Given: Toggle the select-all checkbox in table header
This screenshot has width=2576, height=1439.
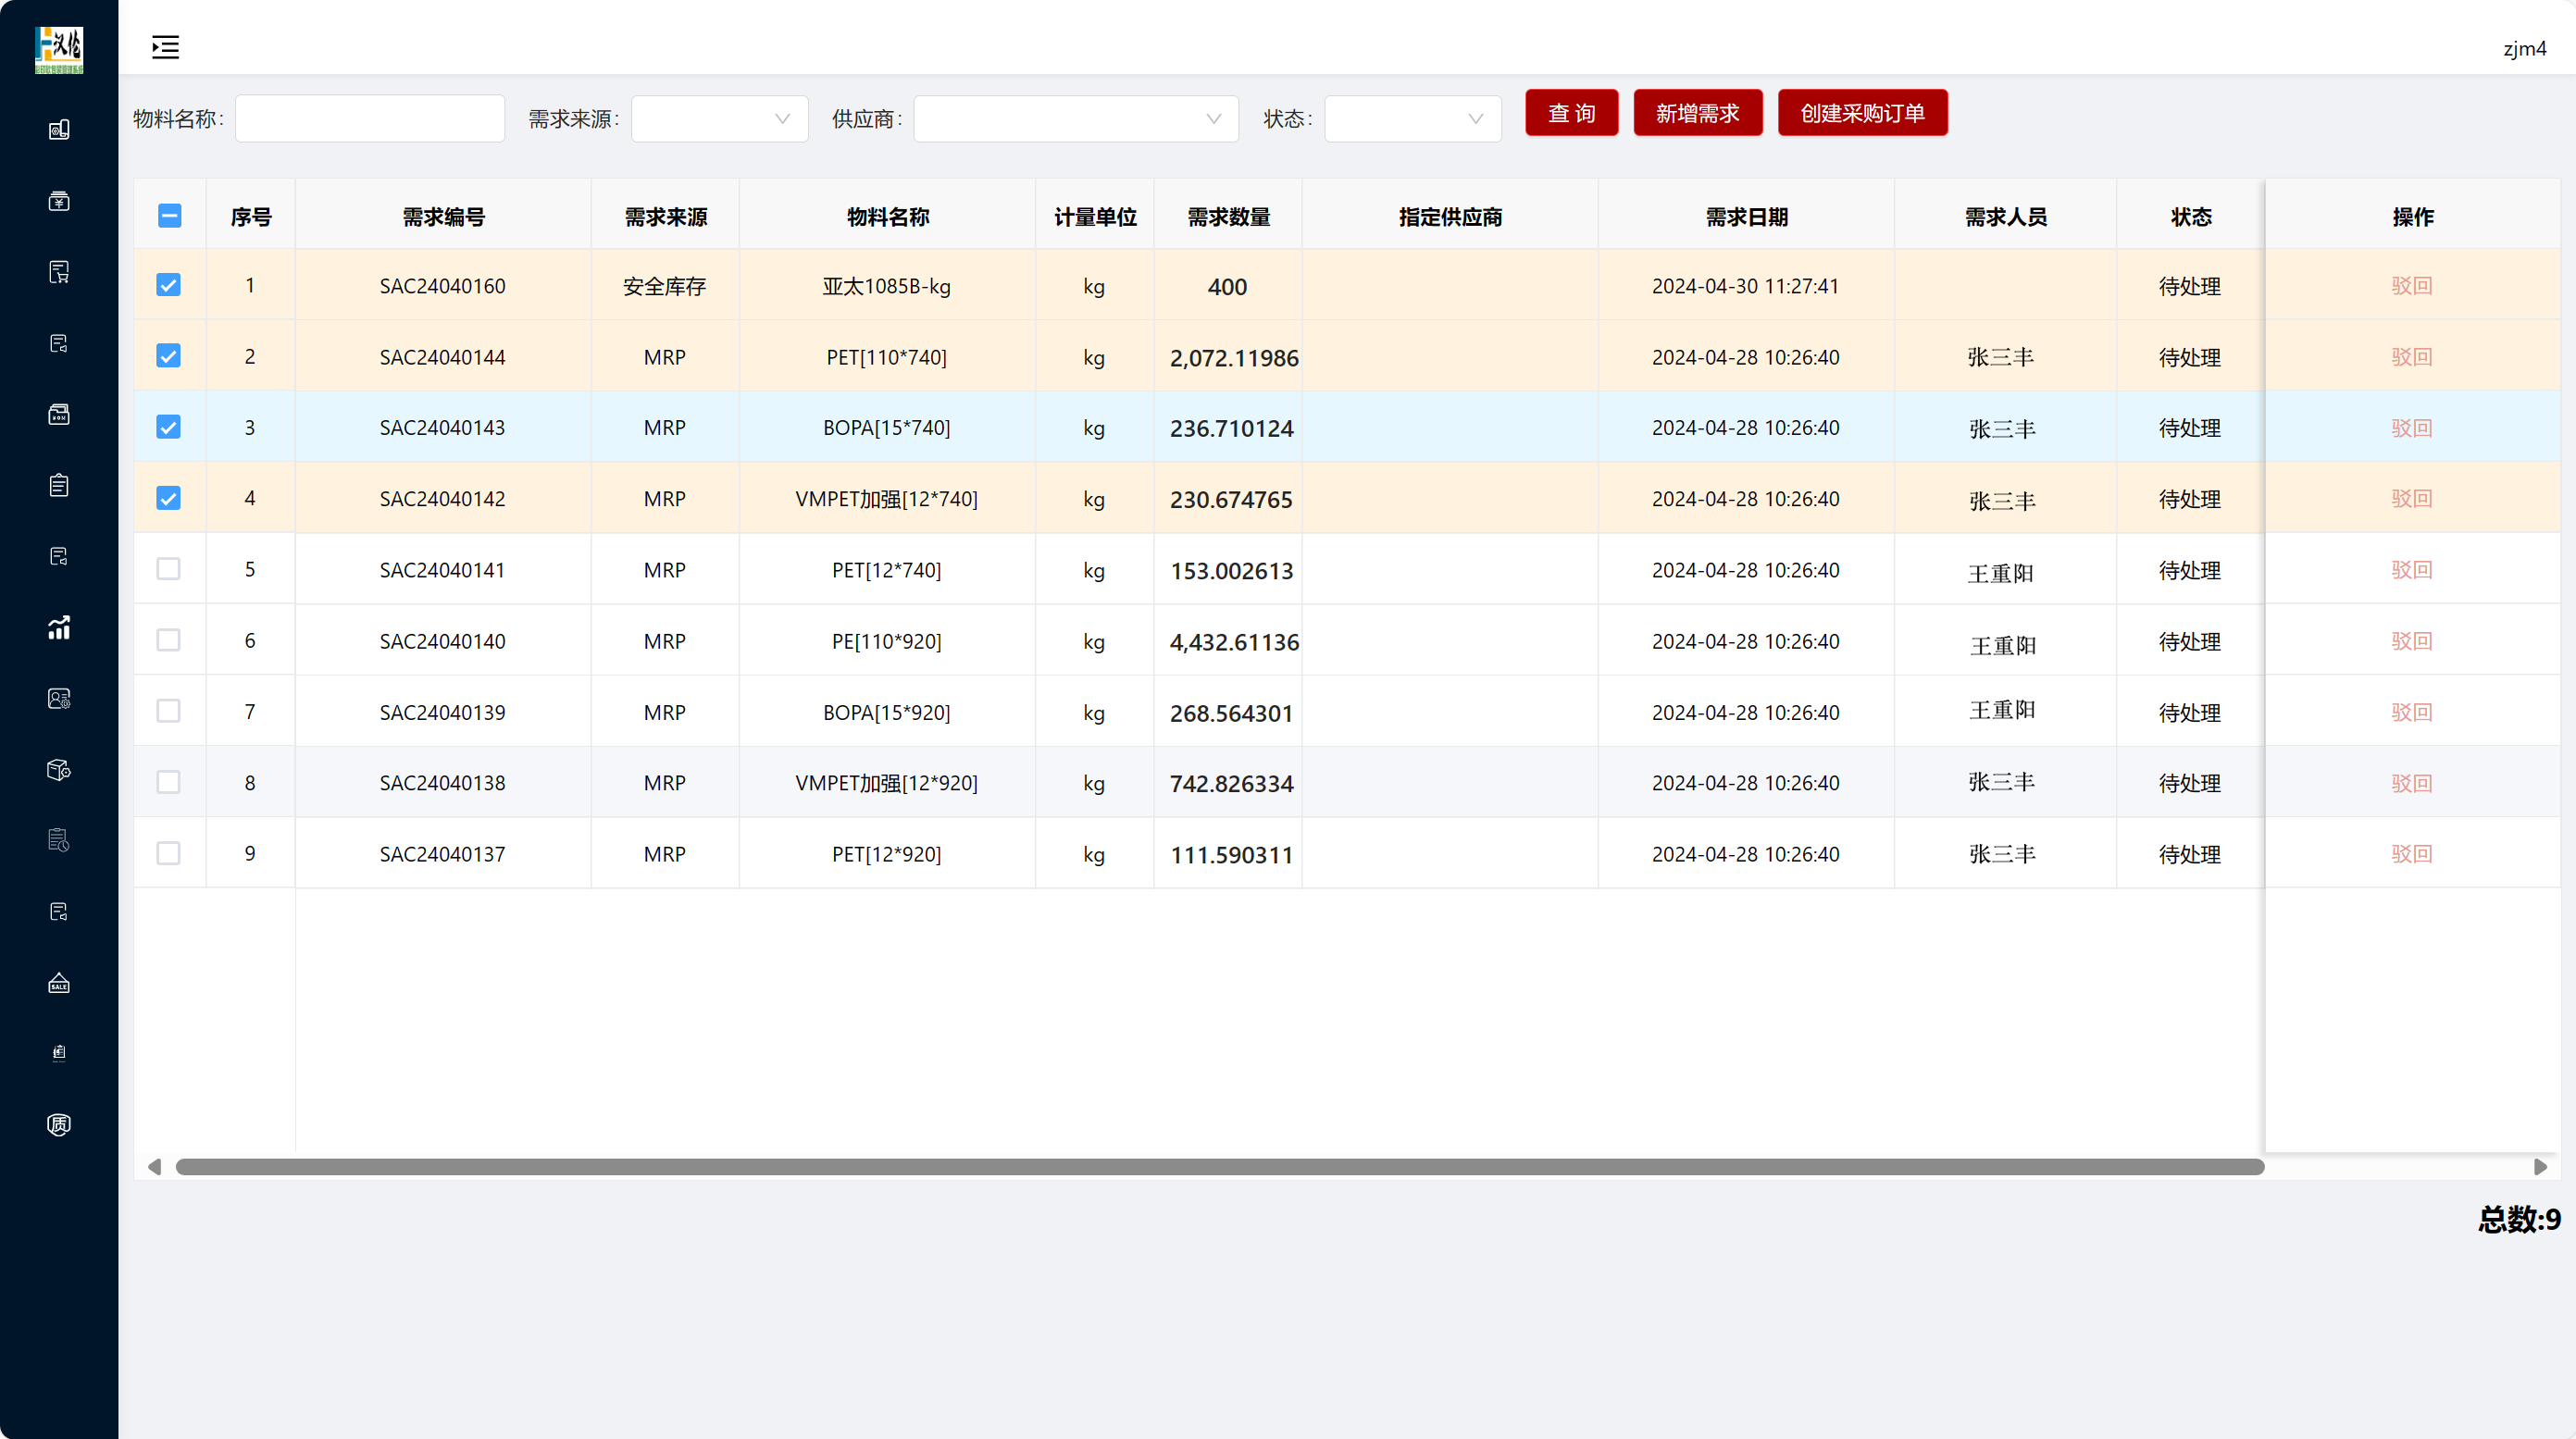Looking at the screenshot, I should point(169,216).
